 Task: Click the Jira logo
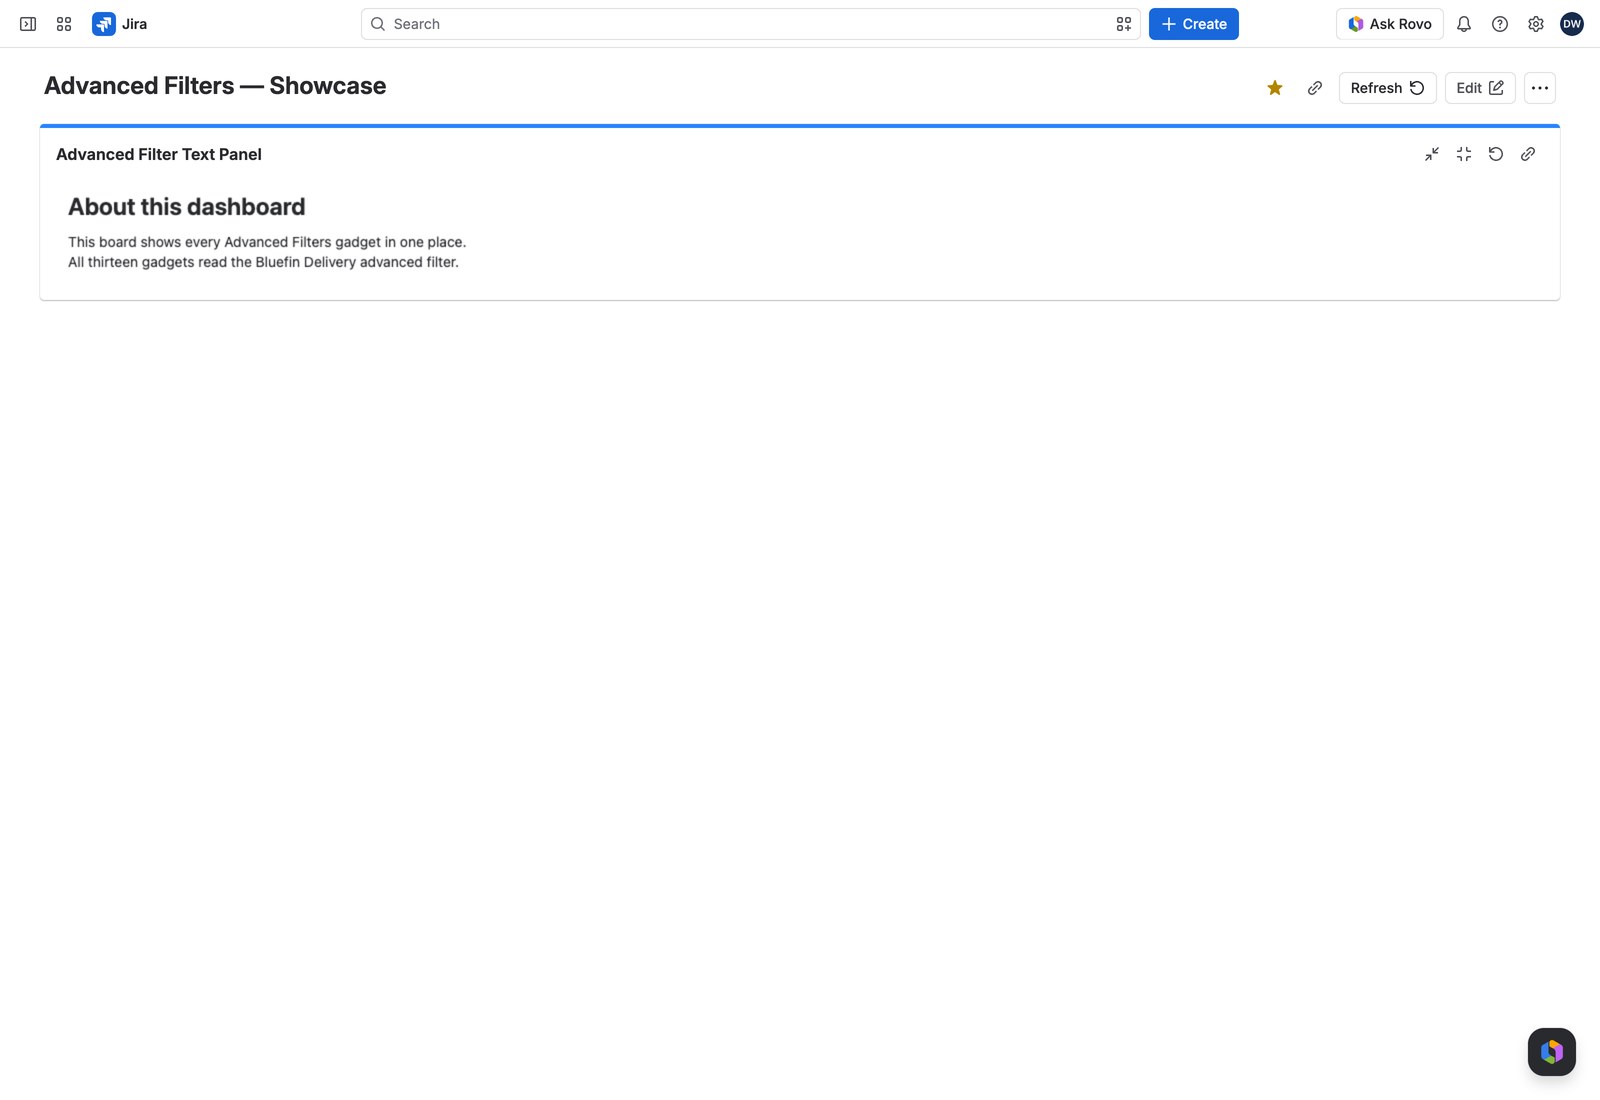click(x=120, y=24)
